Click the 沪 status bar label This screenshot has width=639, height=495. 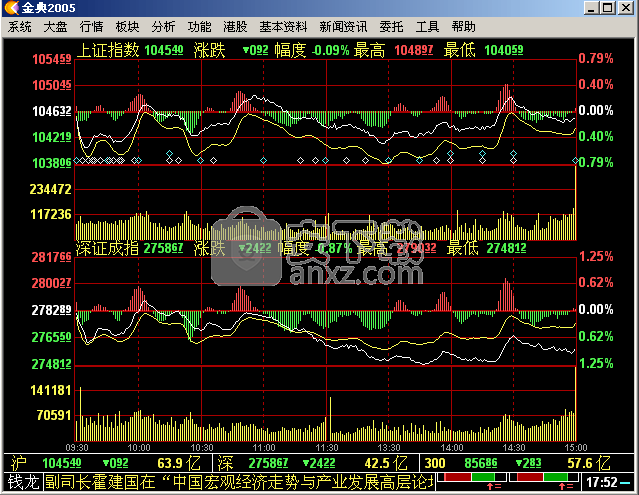(19, 463)
